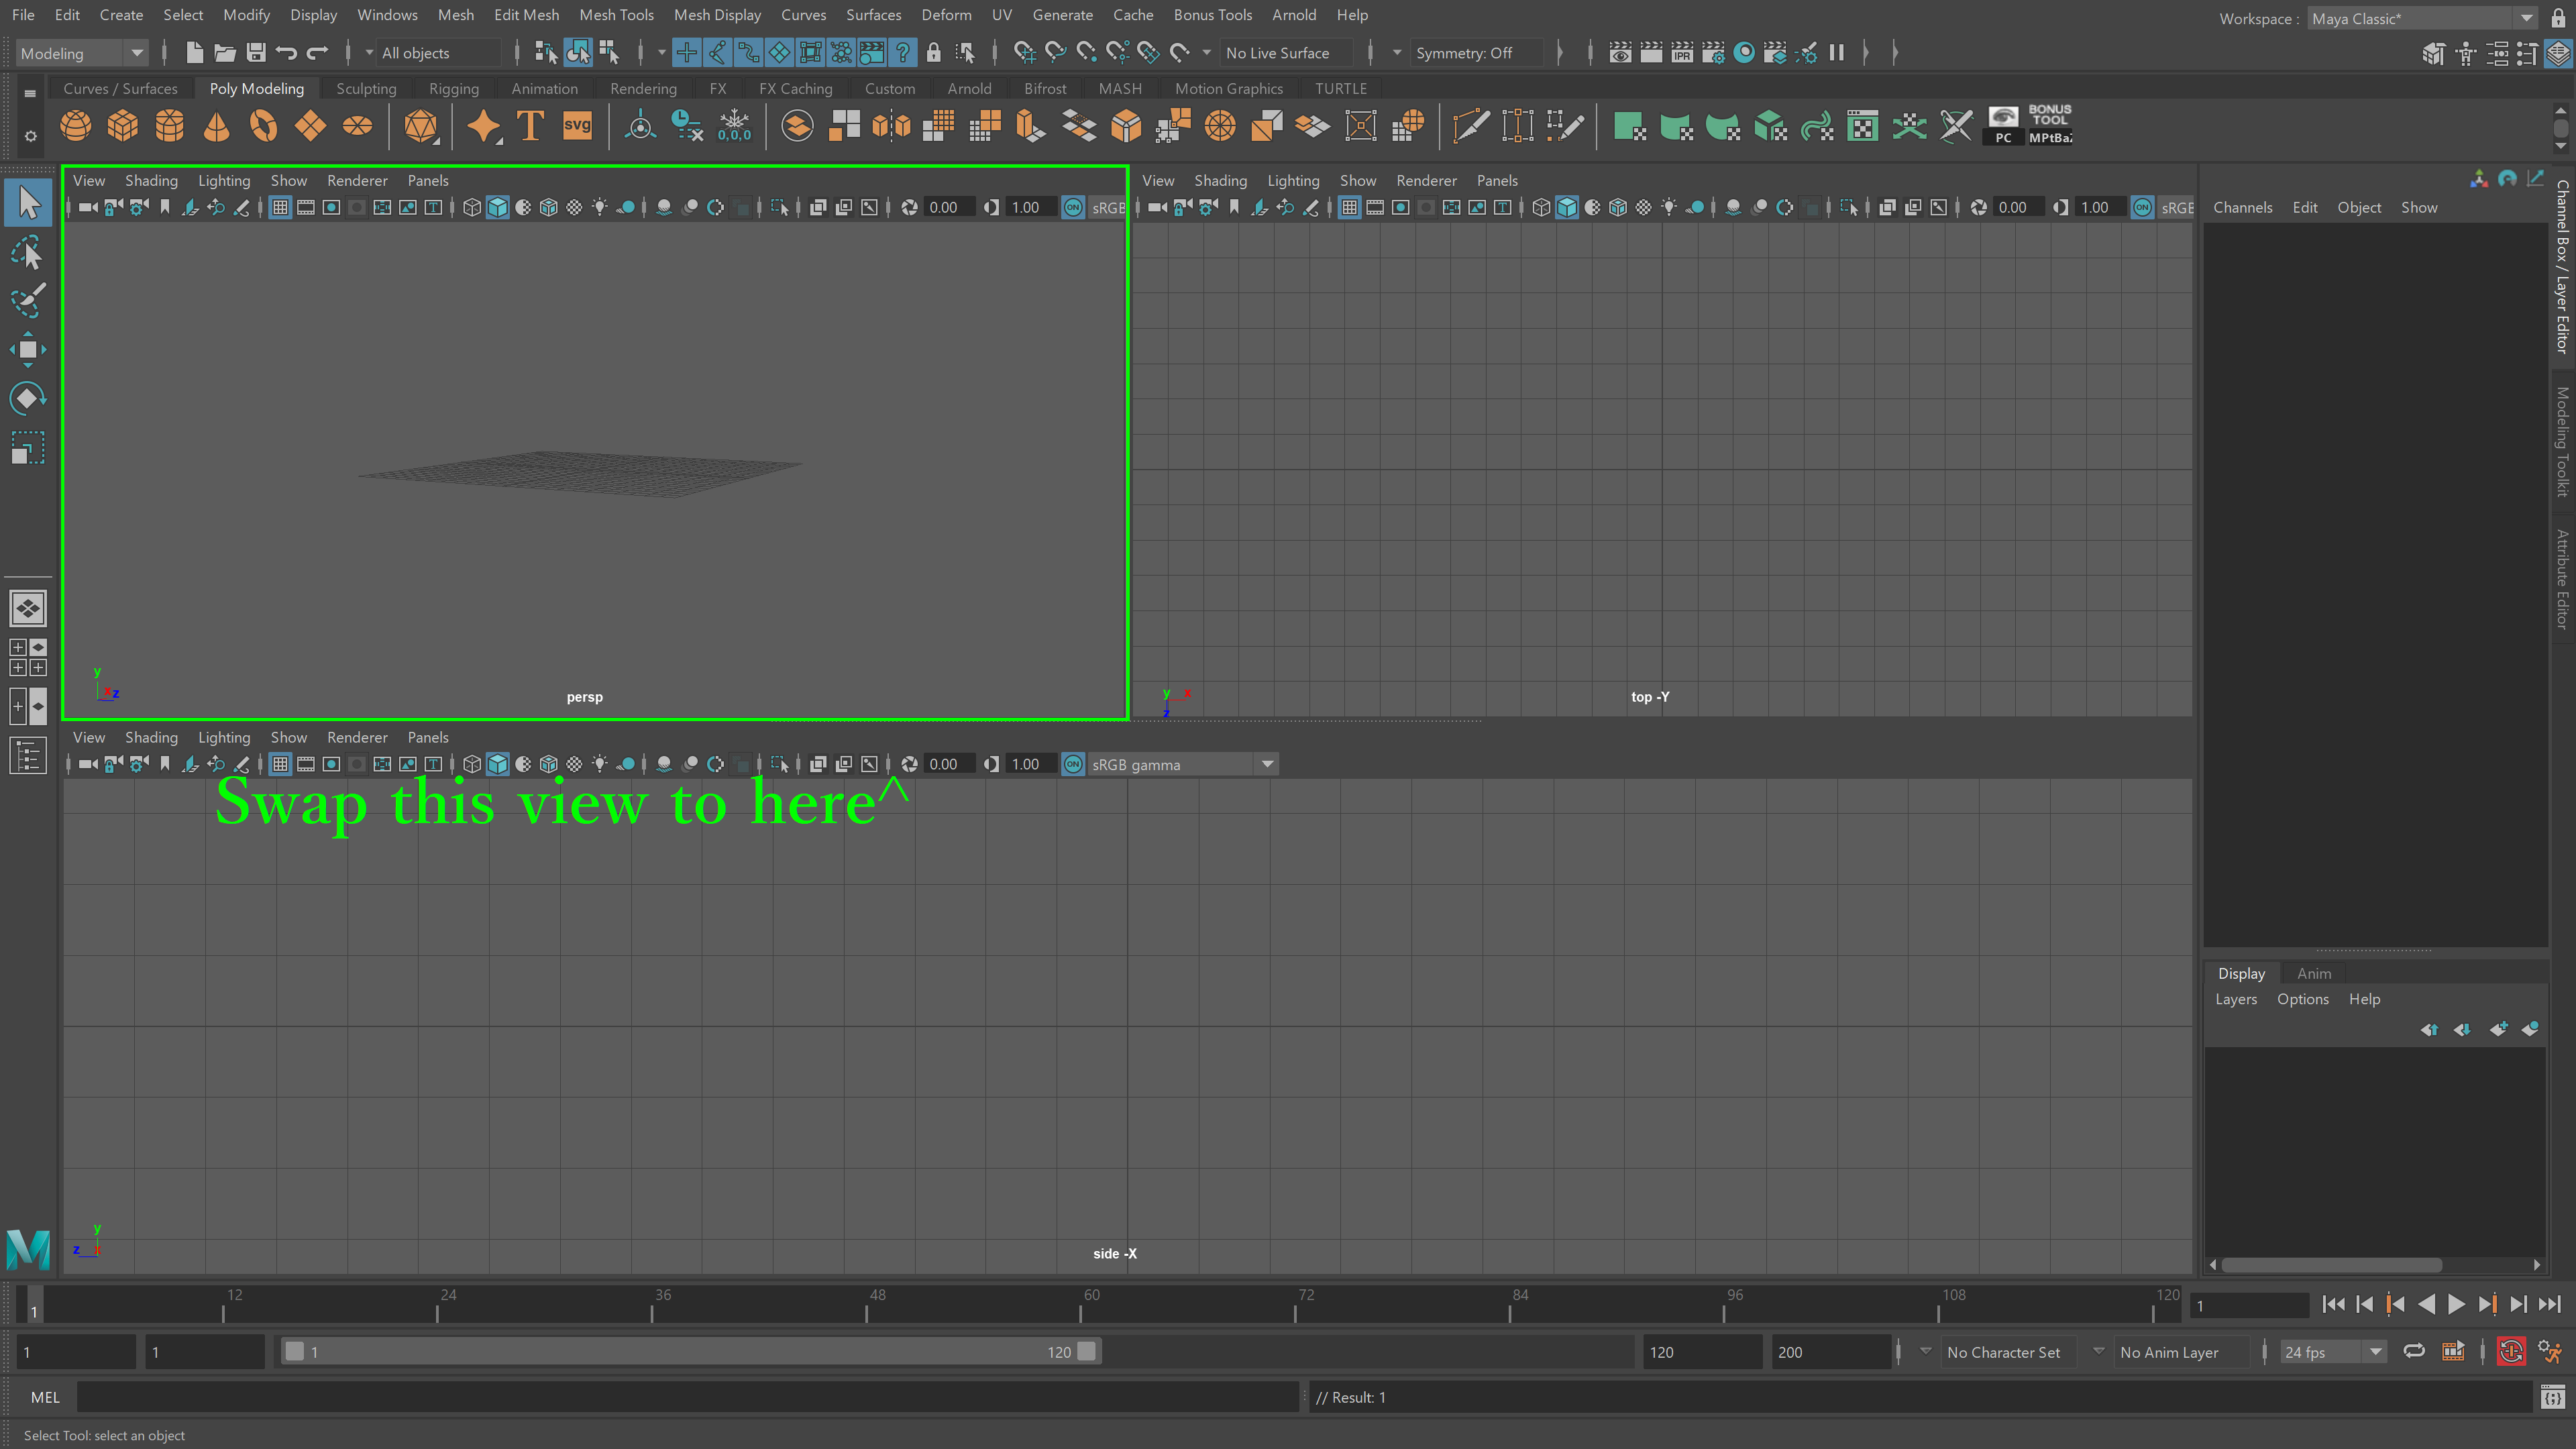Toggle sRGB gamma color display
The width and height of the screenshot is (2576, 1449).
(x=1072, y=764)
